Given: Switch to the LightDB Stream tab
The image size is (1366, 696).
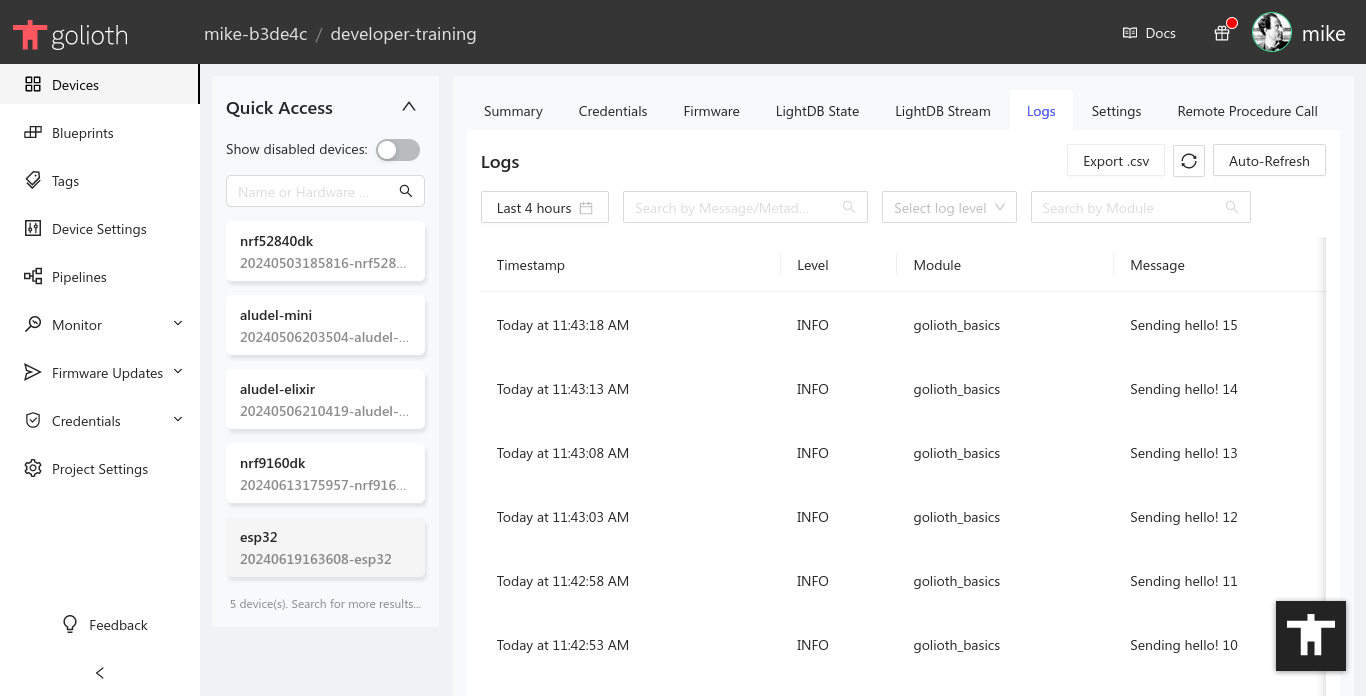Looking at the screenshot, I should click(x=942, y=111).
